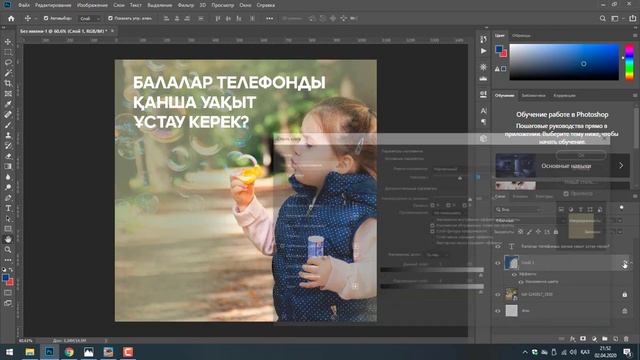The image size is (640, 360).
Task: Hide the text layer with its eye icon
Action: tap(498, 246)
